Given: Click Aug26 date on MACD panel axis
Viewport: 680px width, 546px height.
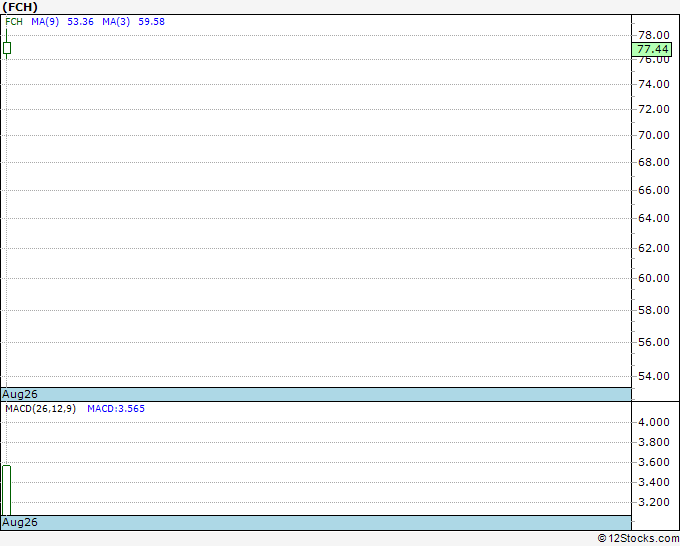Looking at the screenshot, I should (20, 522).
